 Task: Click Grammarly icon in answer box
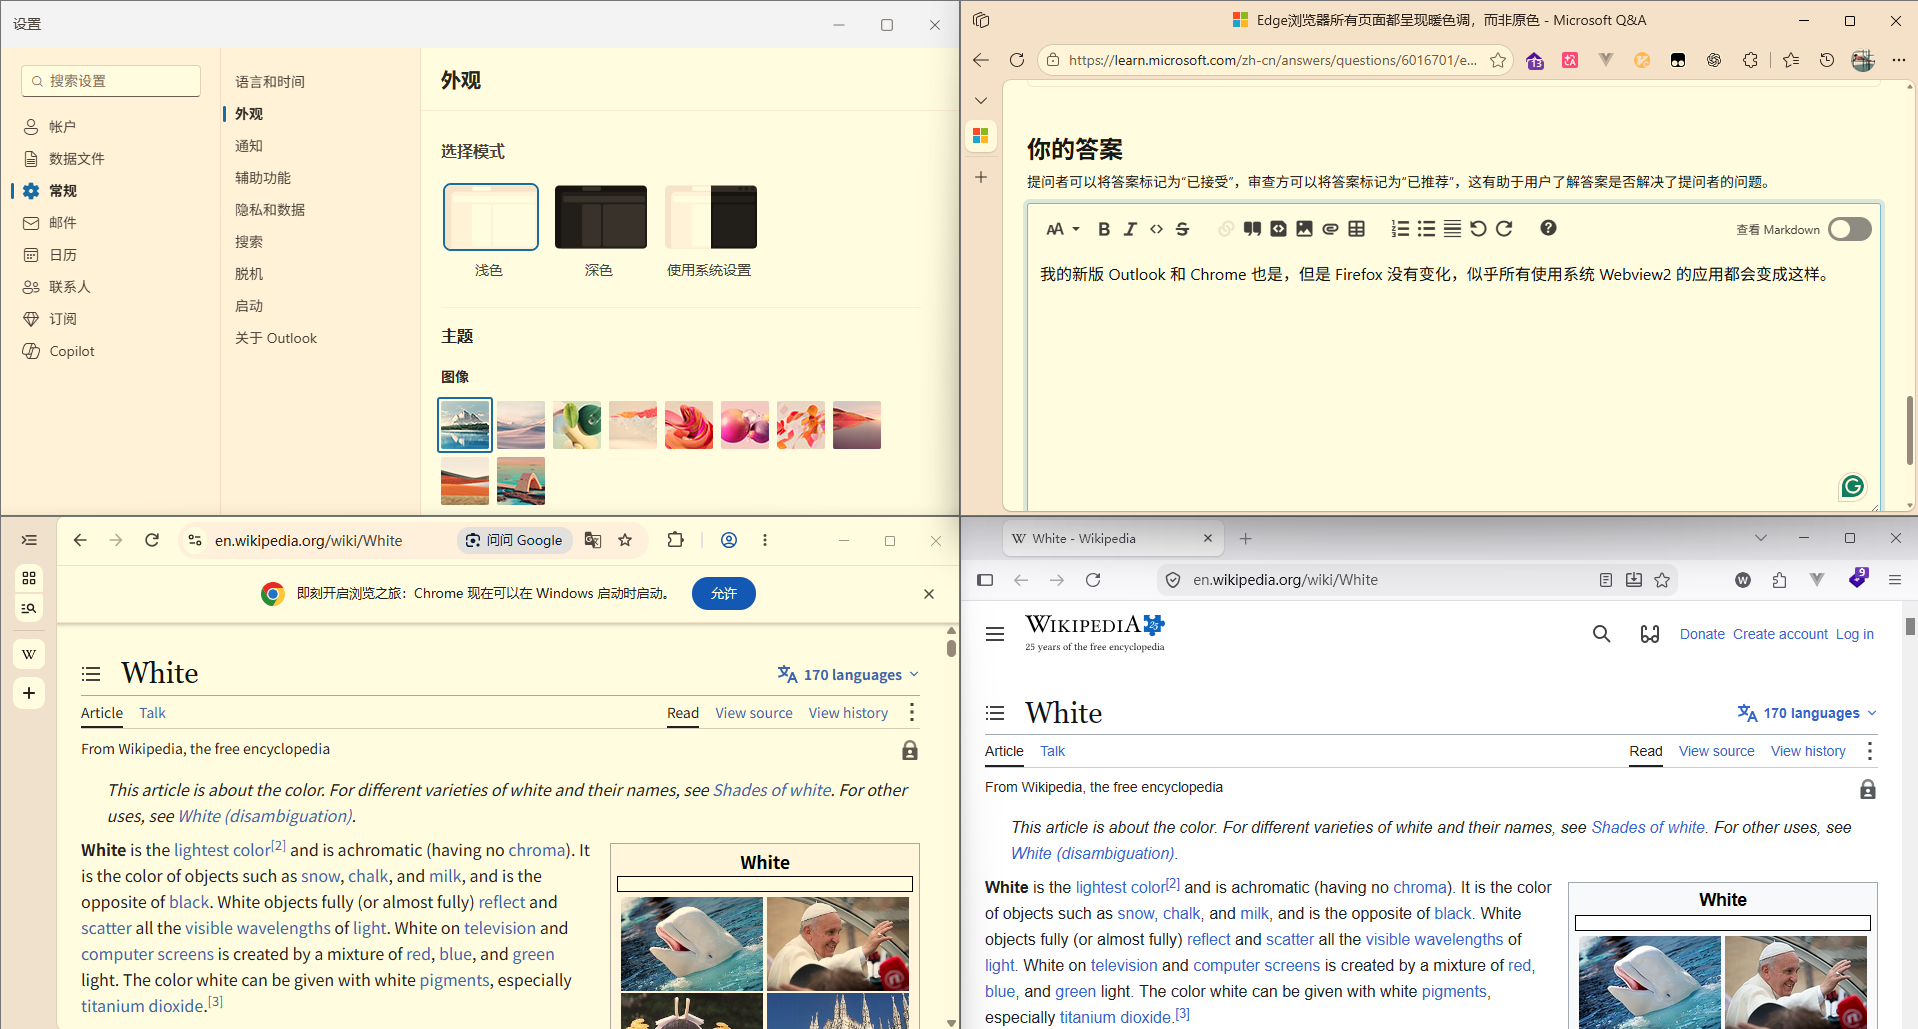(1852, 486)
